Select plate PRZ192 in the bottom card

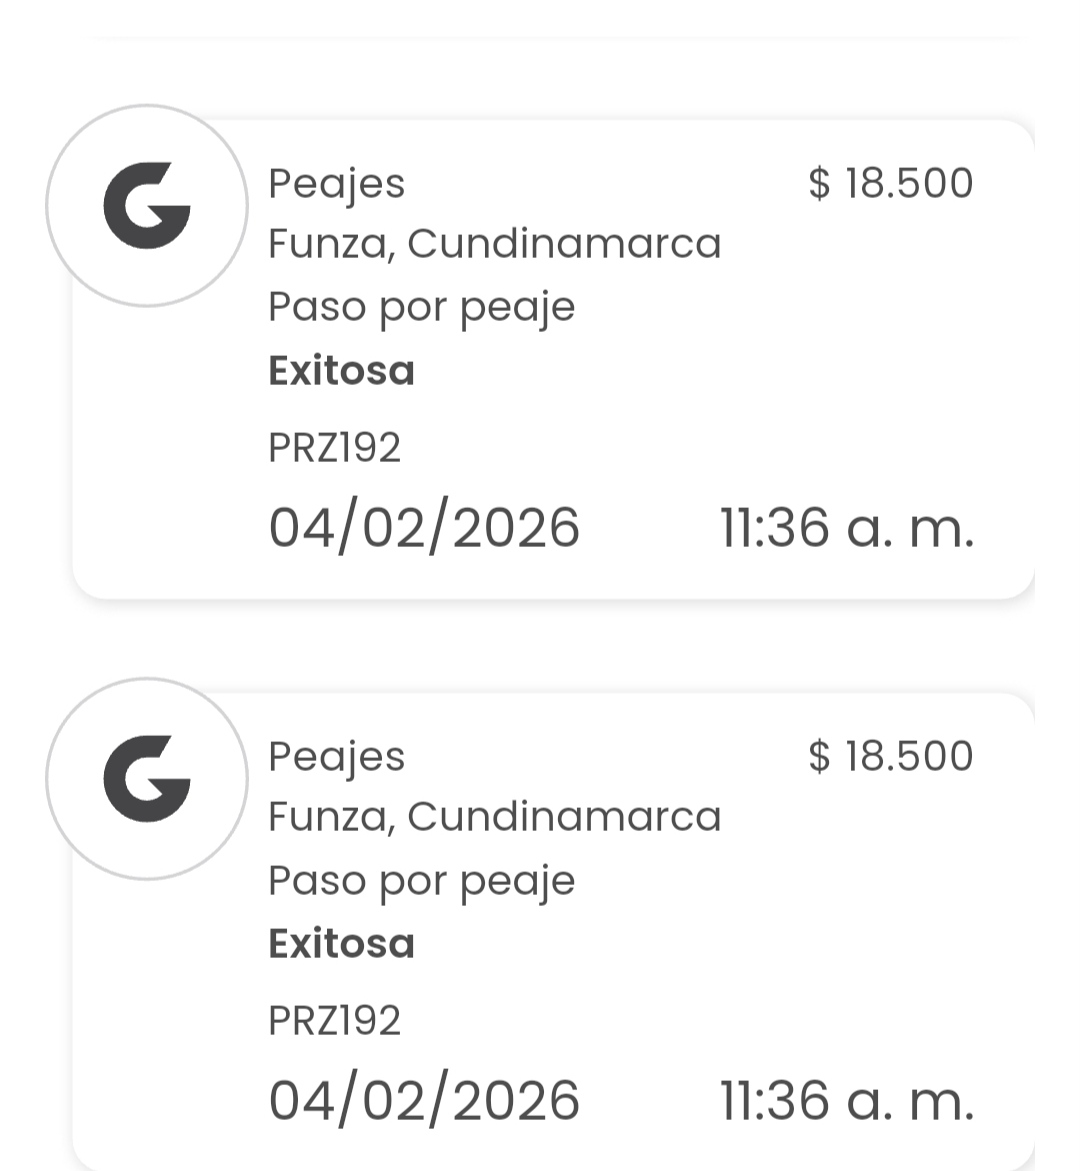(334, 1021)
